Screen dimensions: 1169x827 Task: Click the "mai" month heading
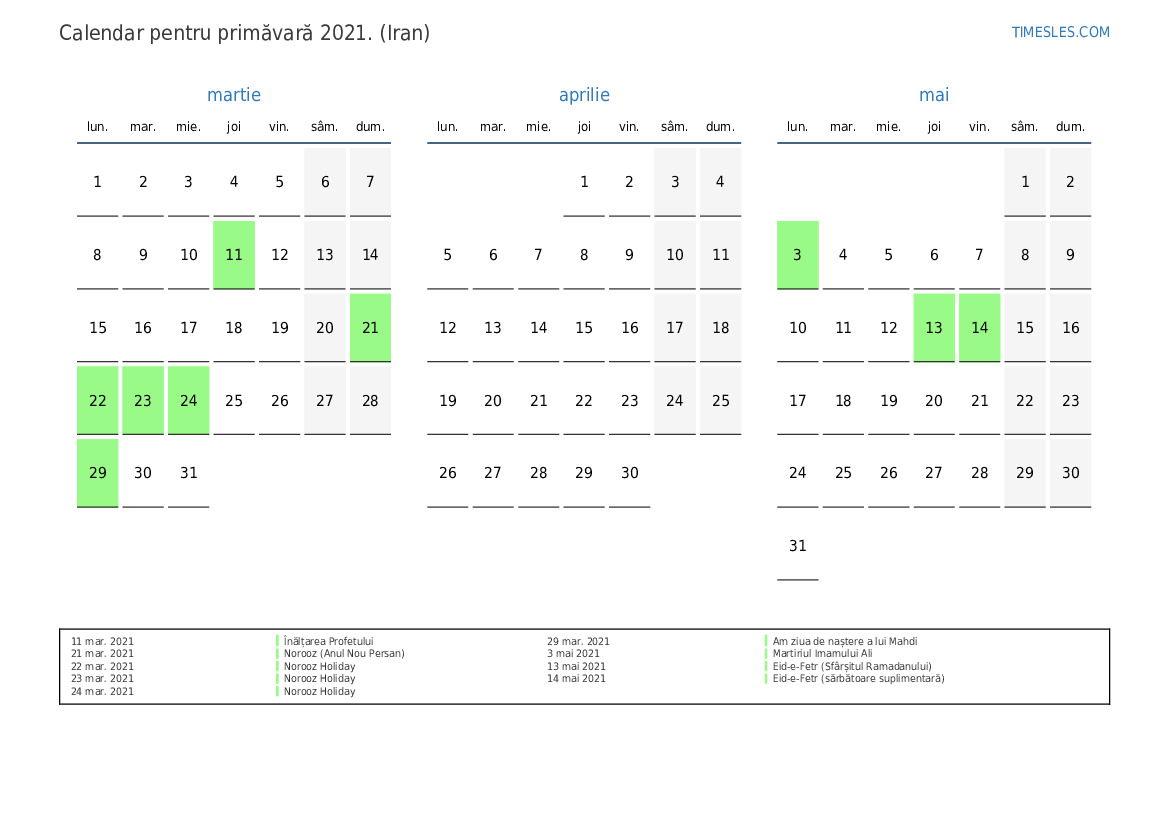point(934,95)
